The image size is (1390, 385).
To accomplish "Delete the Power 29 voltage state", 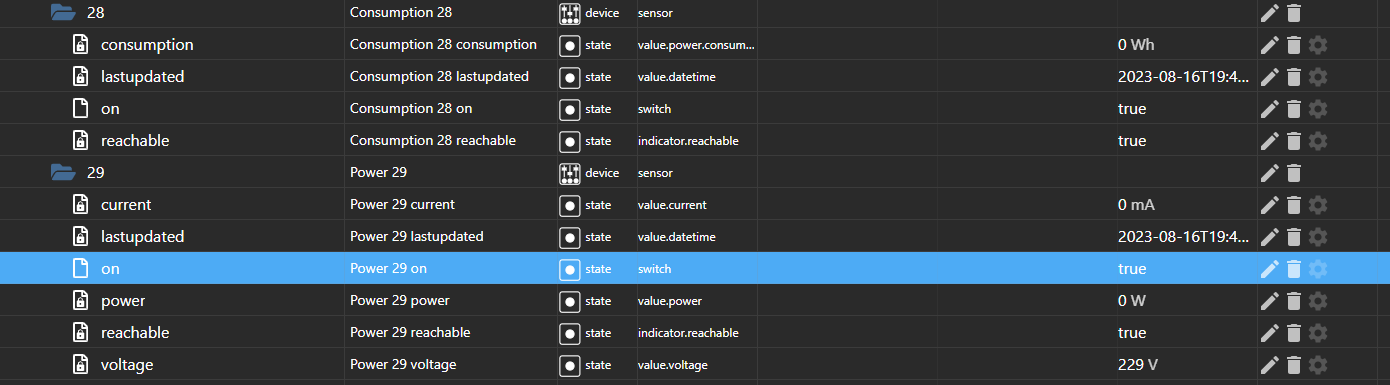I will (x=1294, y=365).
